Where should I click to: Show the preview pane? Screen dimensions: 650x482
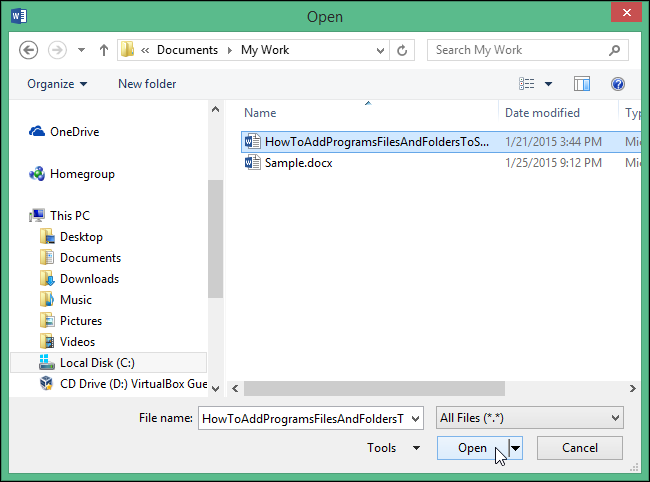pos(582,84)
